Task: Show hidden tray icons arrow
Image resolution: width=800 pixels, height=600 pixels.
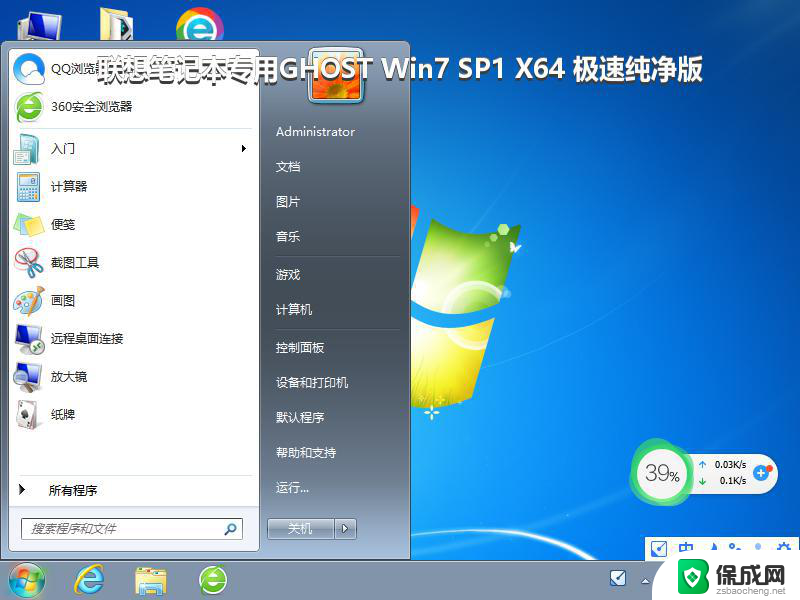Action: (x=645, y=581)
